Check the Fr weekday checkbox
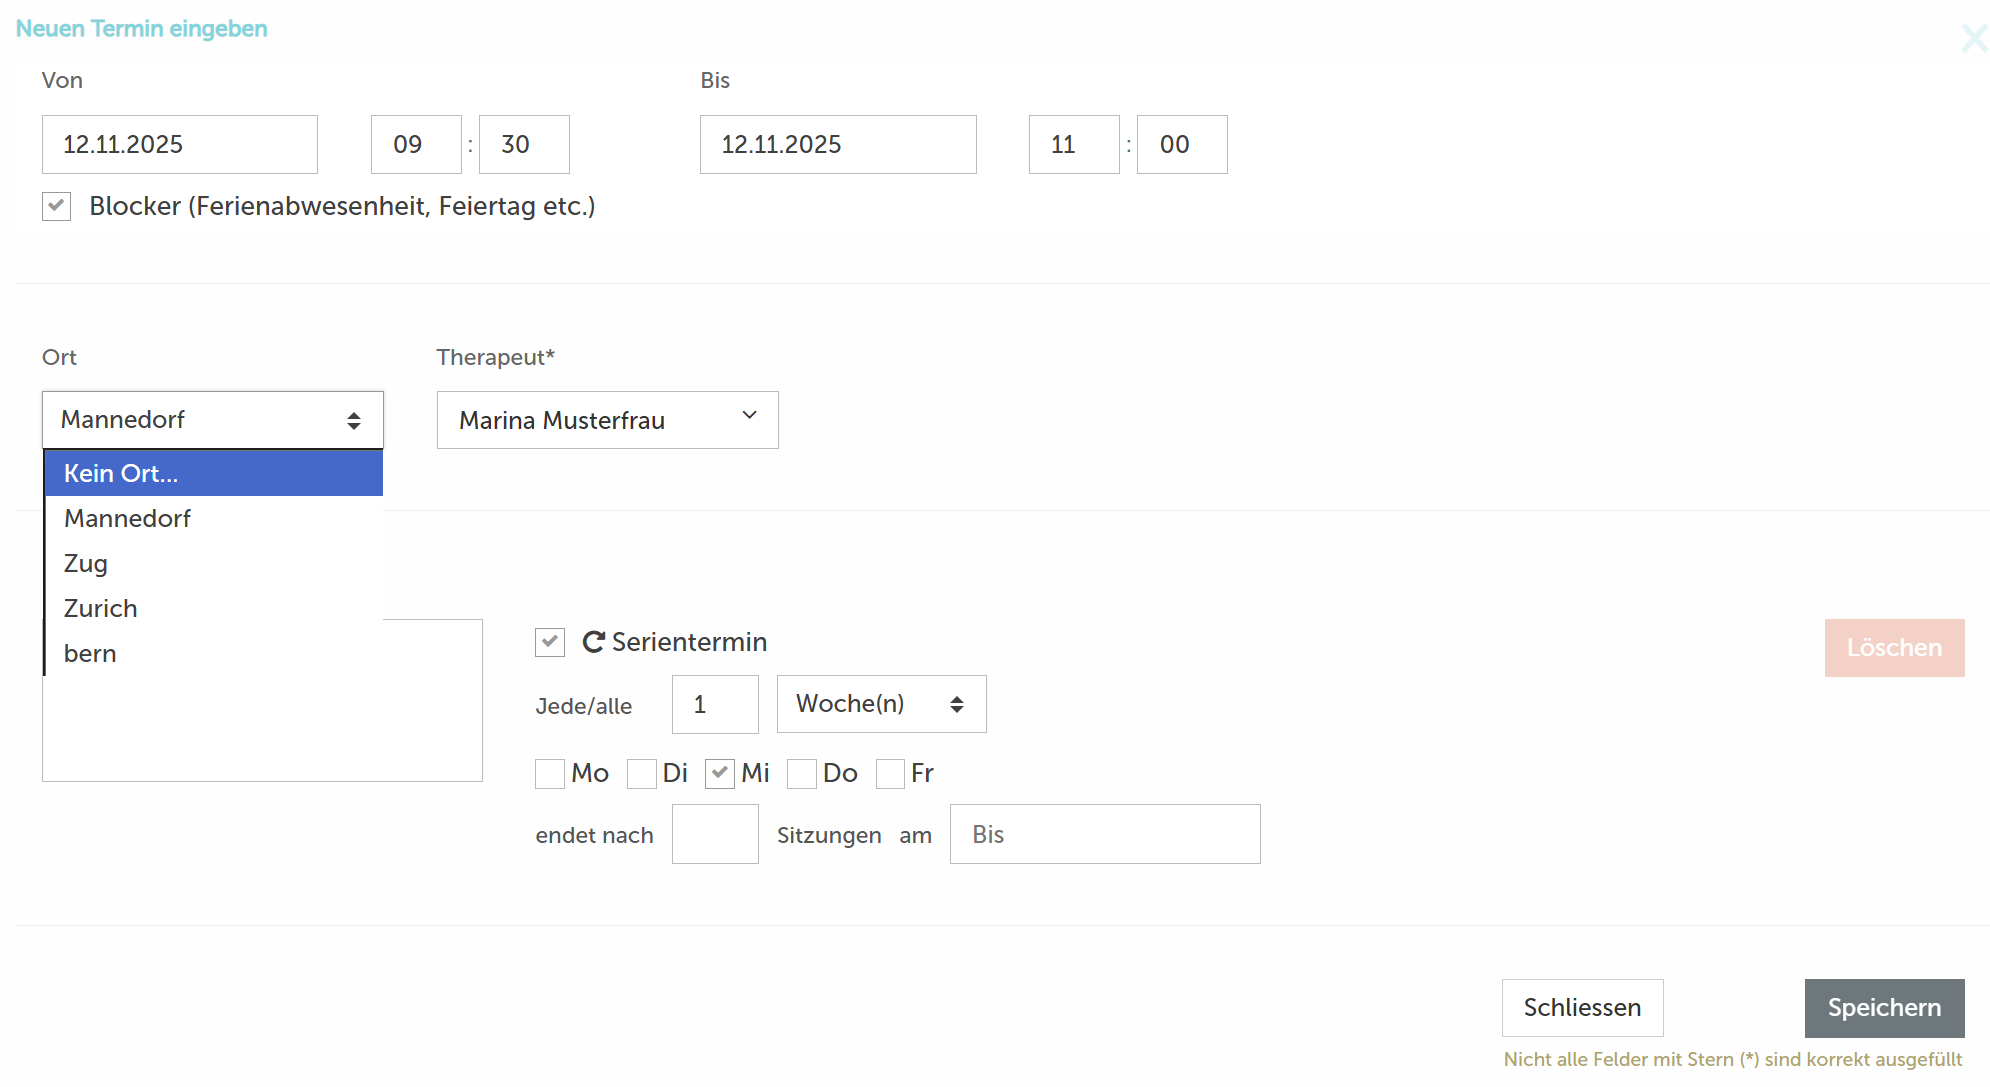Image resolution: width=1990 pixels, height=1087 pixels. pyautogui.click(x=890, y=774)
